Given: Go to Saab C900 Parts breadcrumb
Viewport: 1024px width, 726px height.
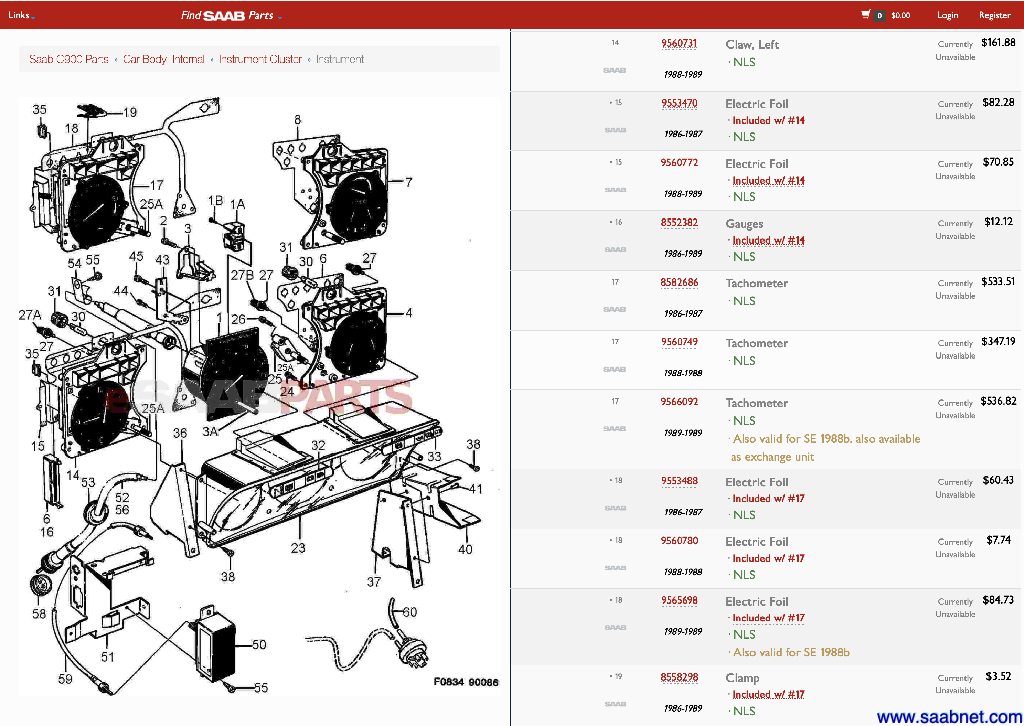Looking at the screenshot, I should (68, 59).
